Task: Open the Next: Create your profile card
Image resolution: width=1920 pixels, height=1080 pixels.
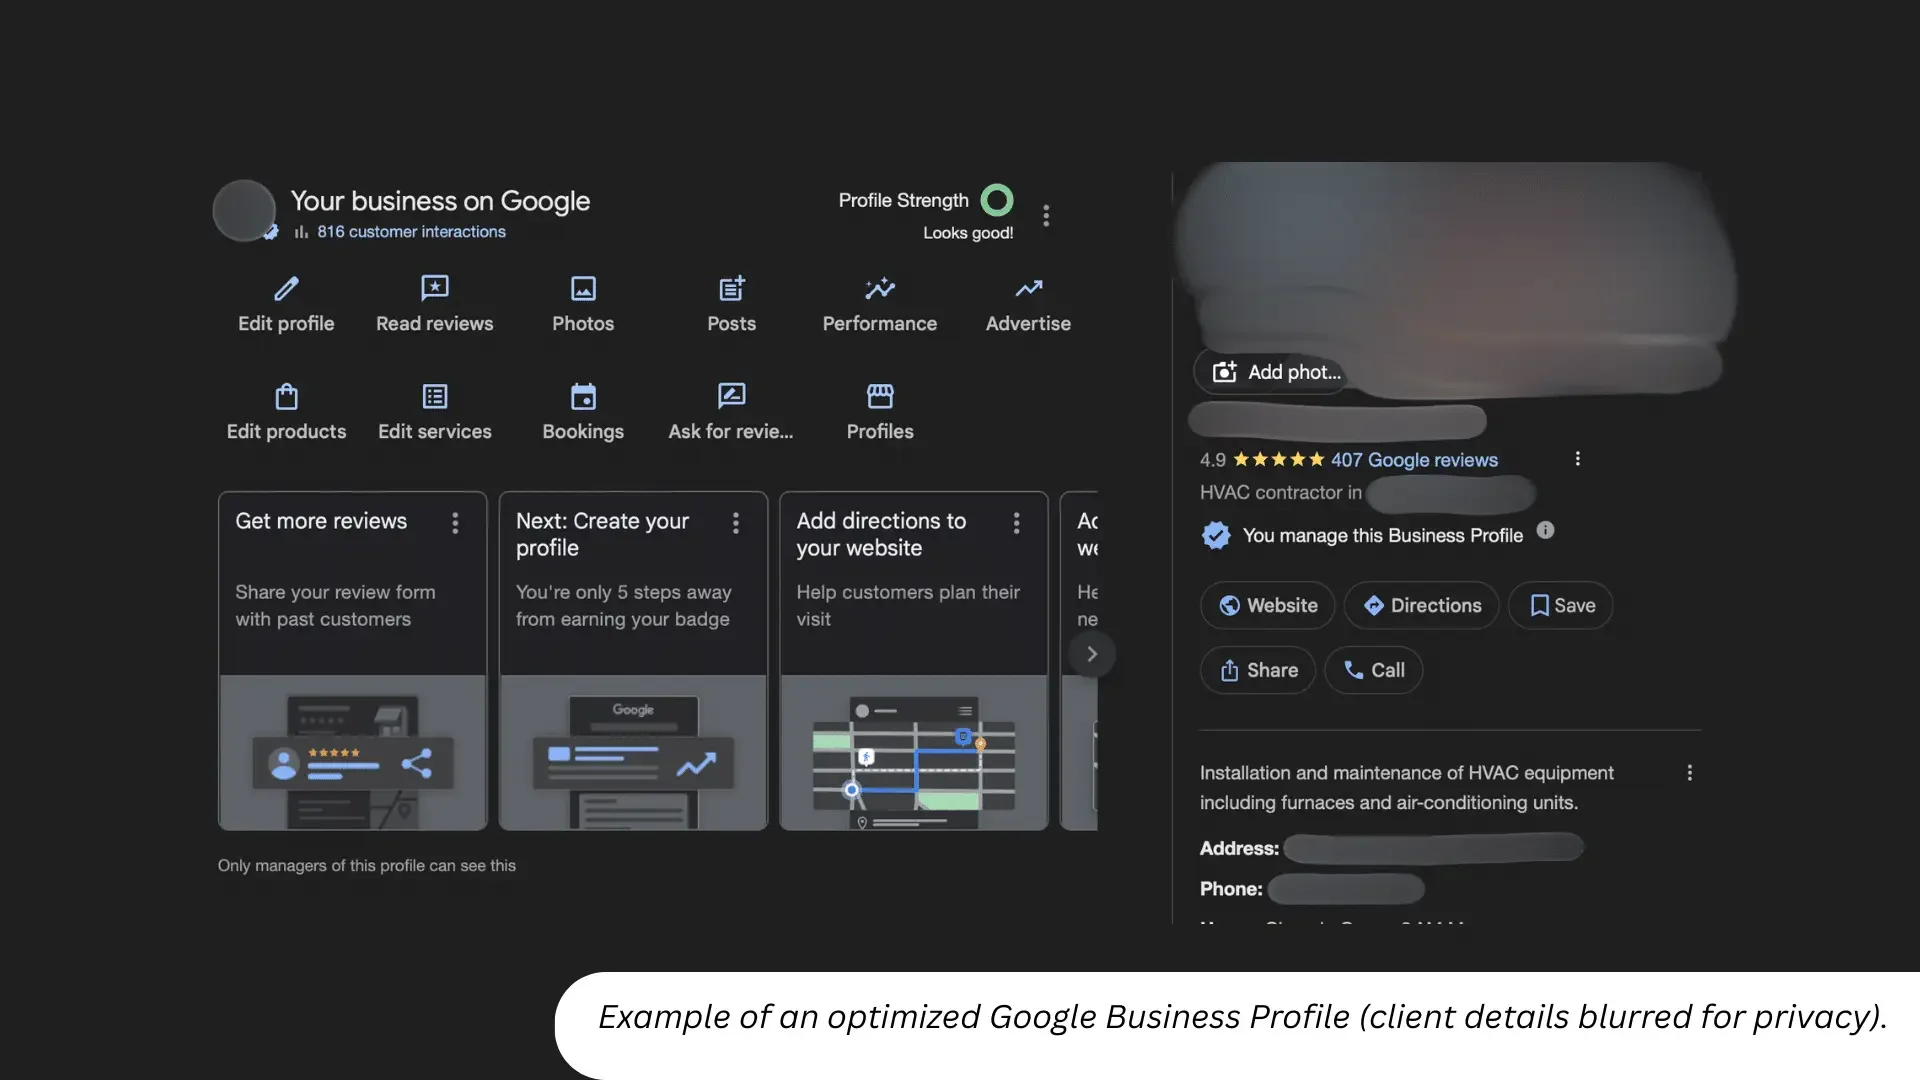Action: [x=633, y=660]
